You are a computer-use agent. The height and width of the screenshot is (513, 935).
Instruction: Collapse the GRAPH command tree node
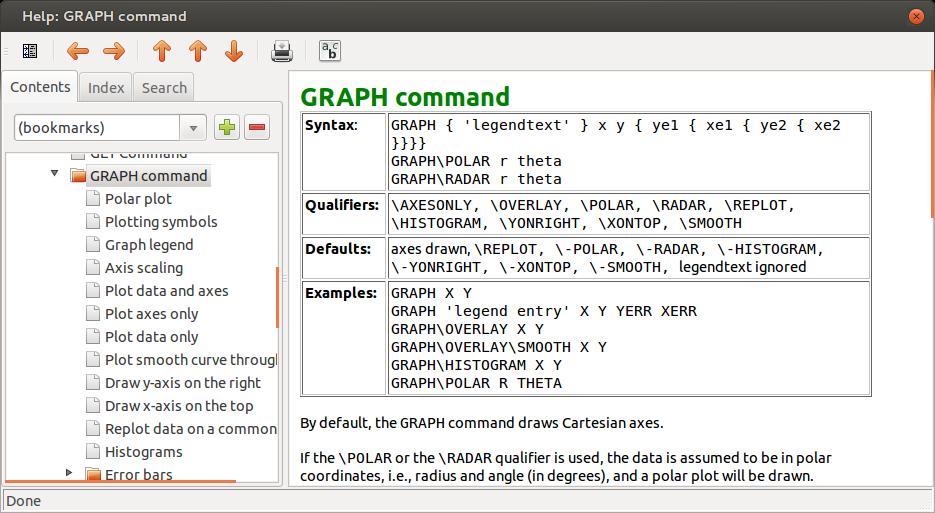(x=55, y=175)
